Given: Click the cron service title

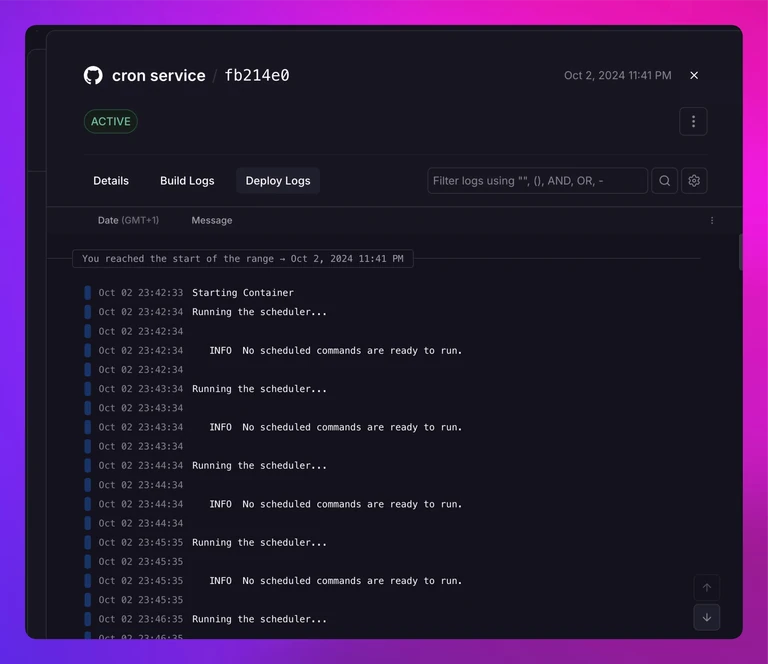Looking at the screenshot, I should [x=159, y=75].
